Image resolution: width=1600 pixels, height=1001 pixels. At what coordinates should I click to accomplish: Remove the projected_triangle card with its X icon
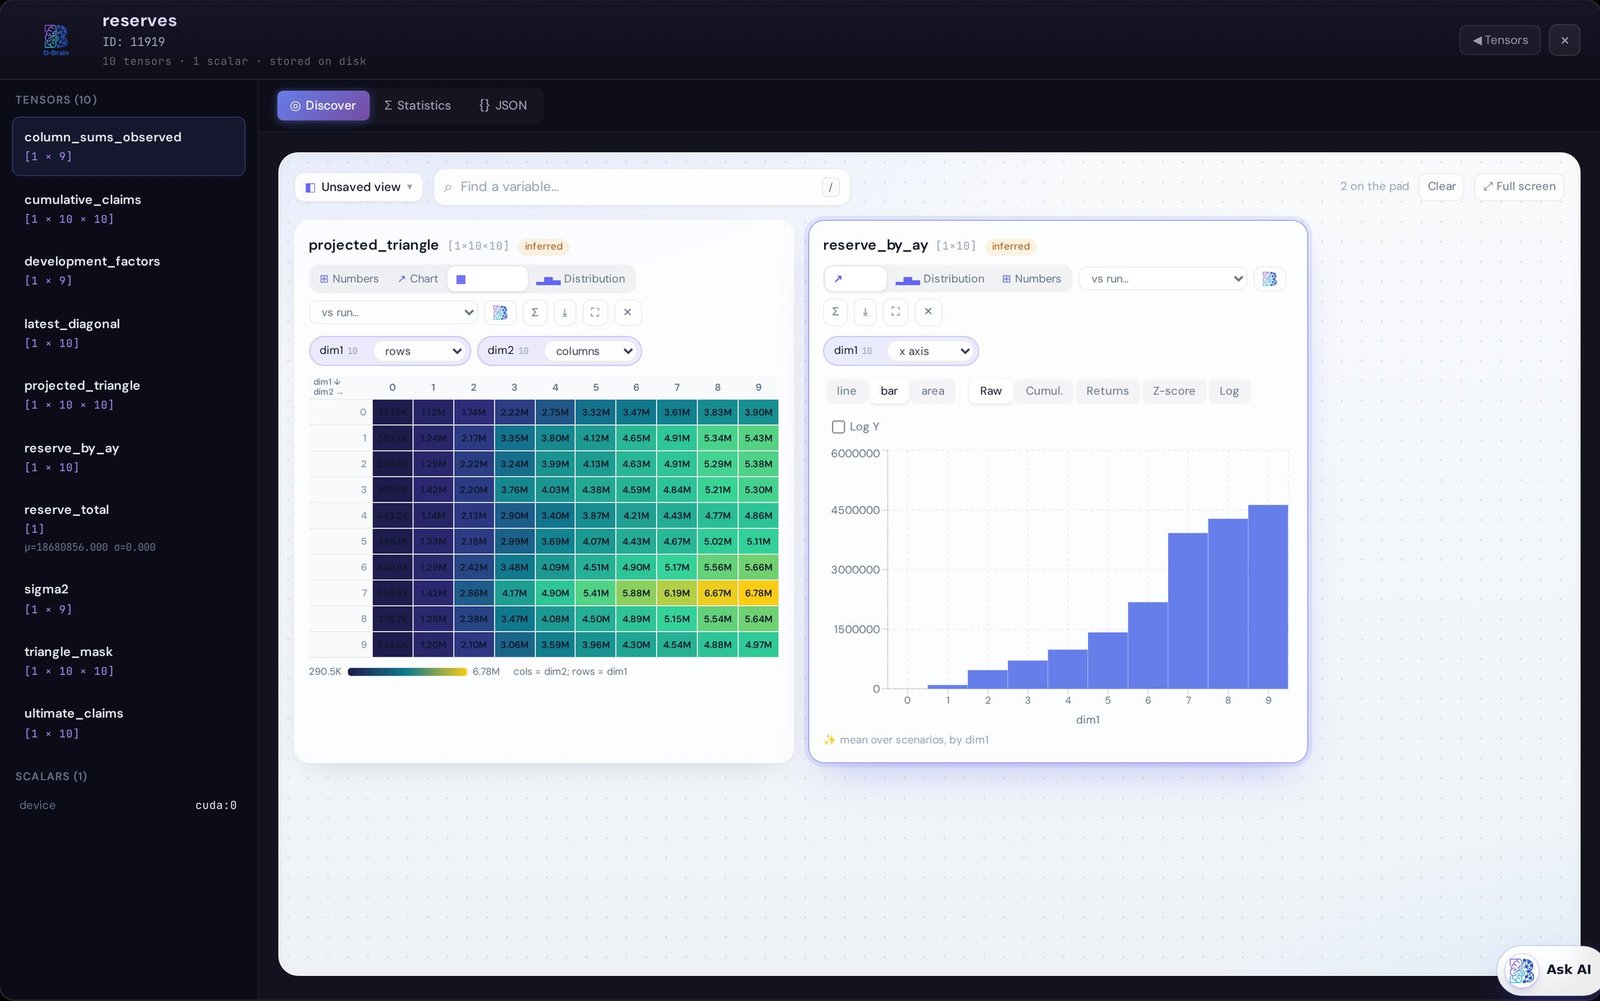coord(627,312)
